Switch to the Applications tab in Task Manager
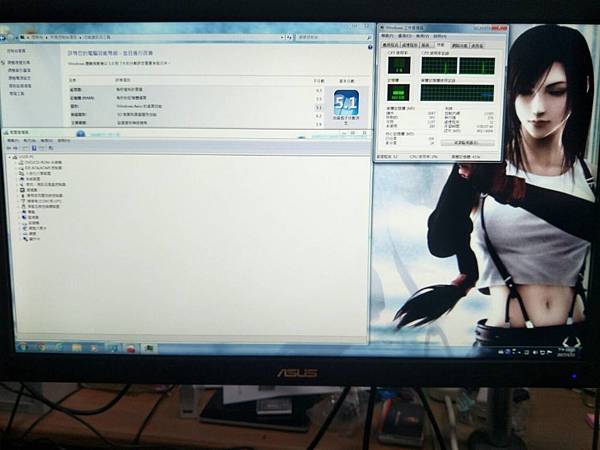Image resolution: width=600 pixels, height=450 pixels. click(390, 45)
